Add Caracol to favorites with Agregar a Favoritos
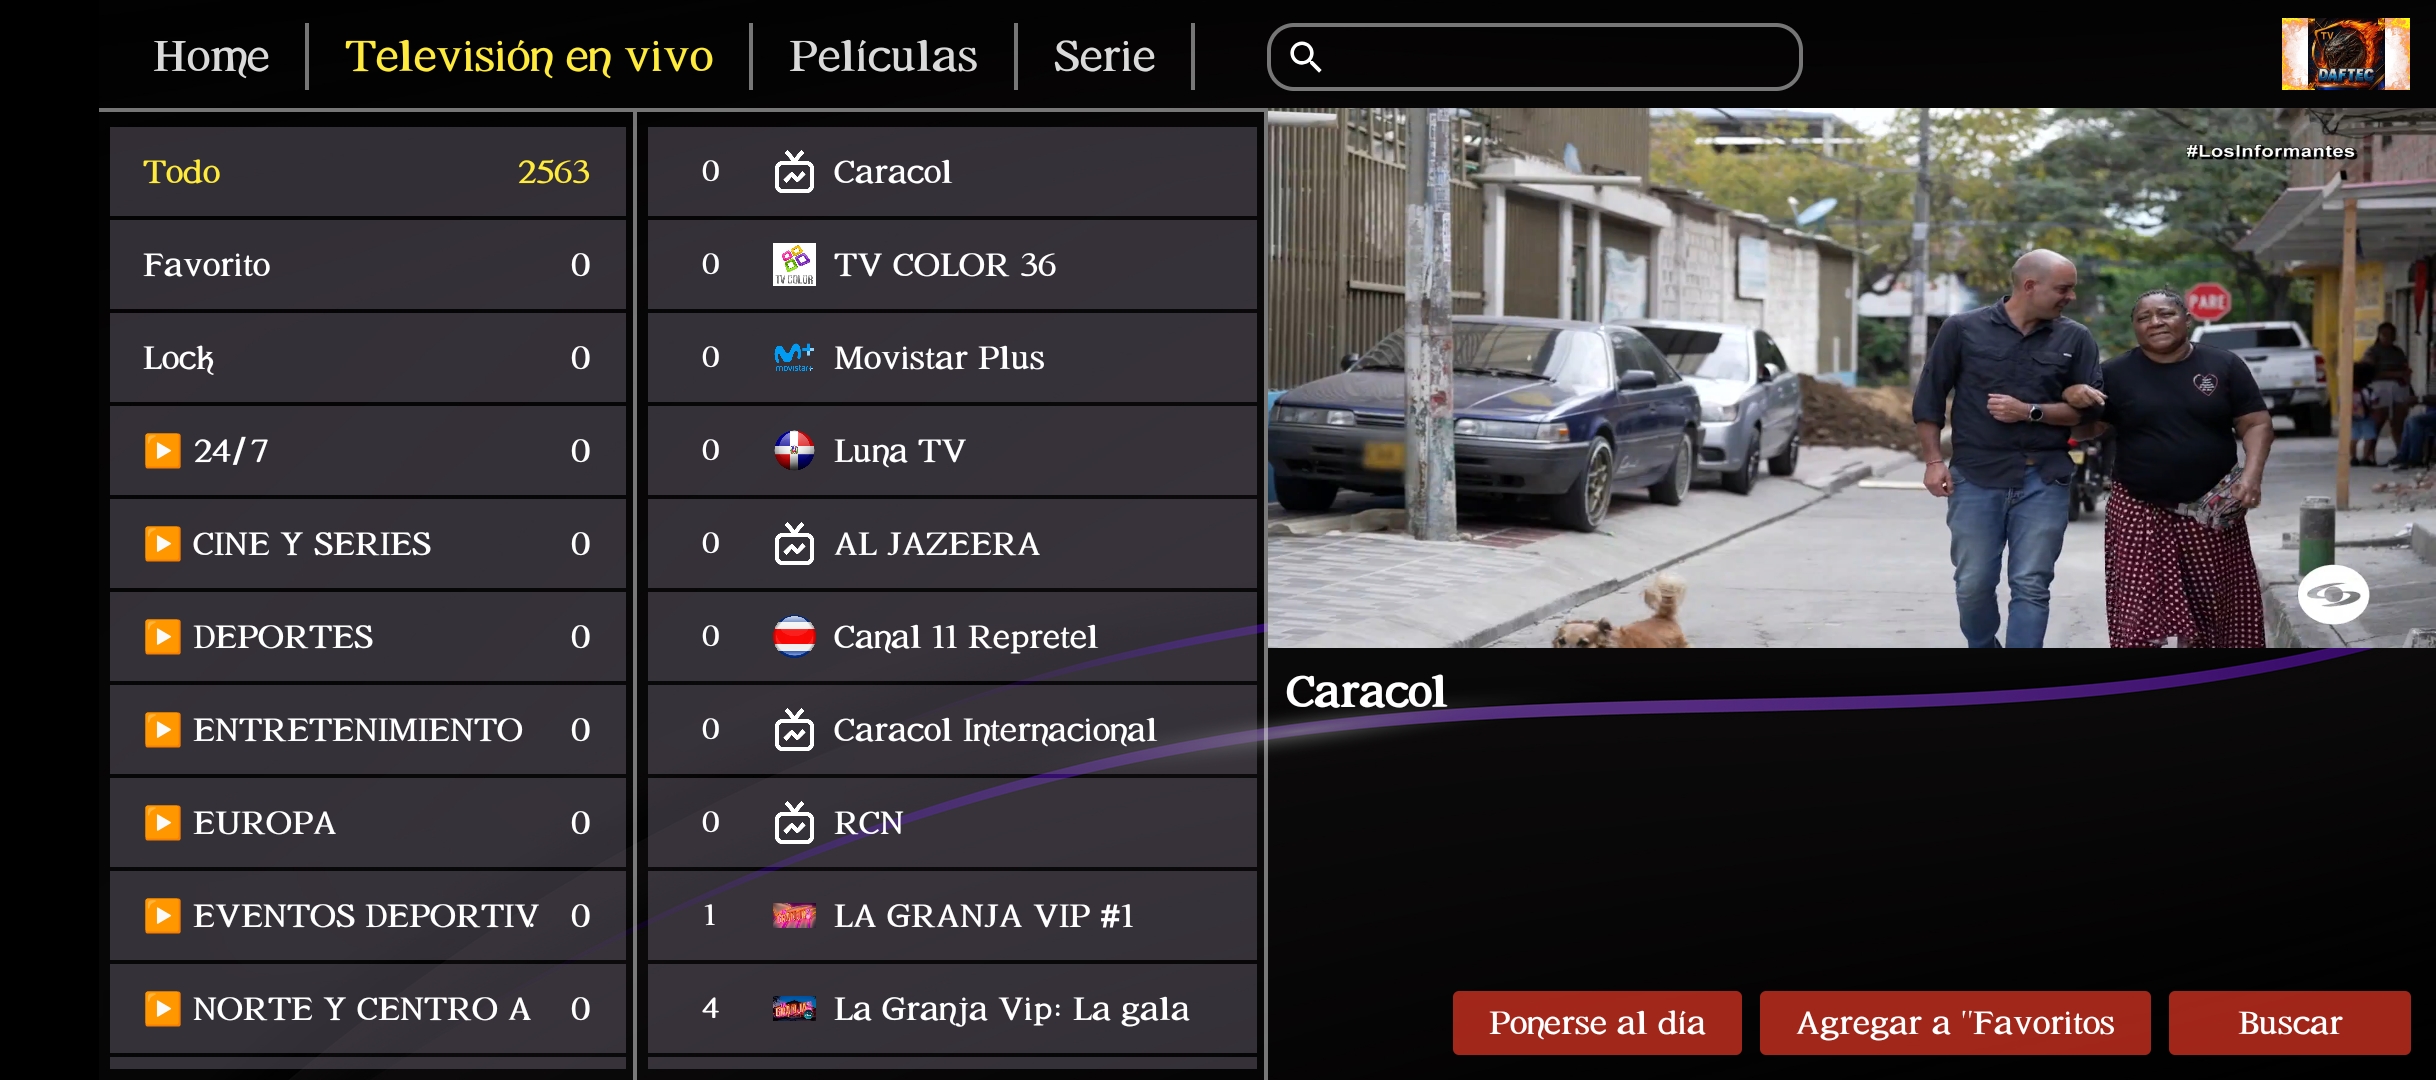Screen dimensions: 2436x1080 [1955, 1023]
